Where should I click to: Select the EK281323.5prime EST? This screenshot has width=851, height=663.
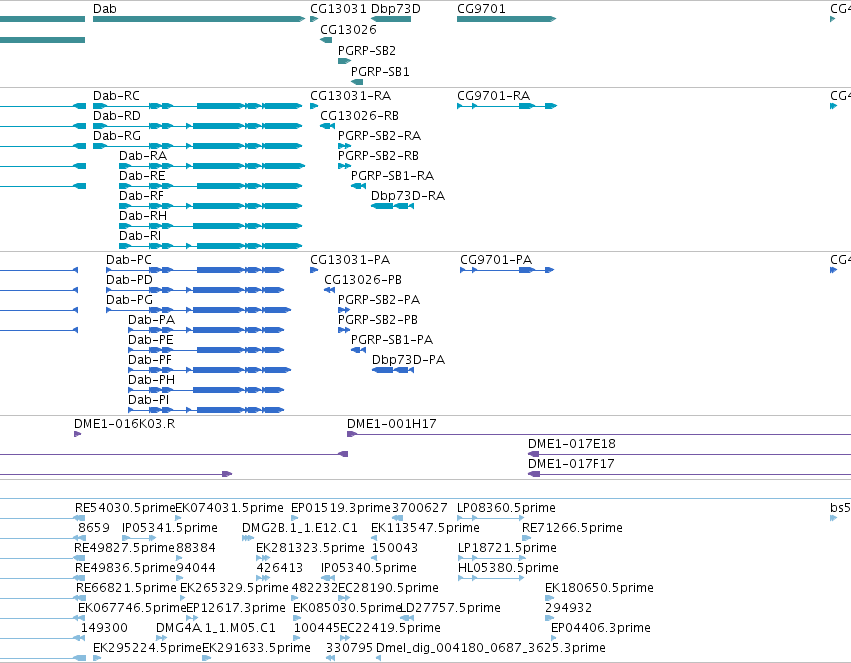263,558
